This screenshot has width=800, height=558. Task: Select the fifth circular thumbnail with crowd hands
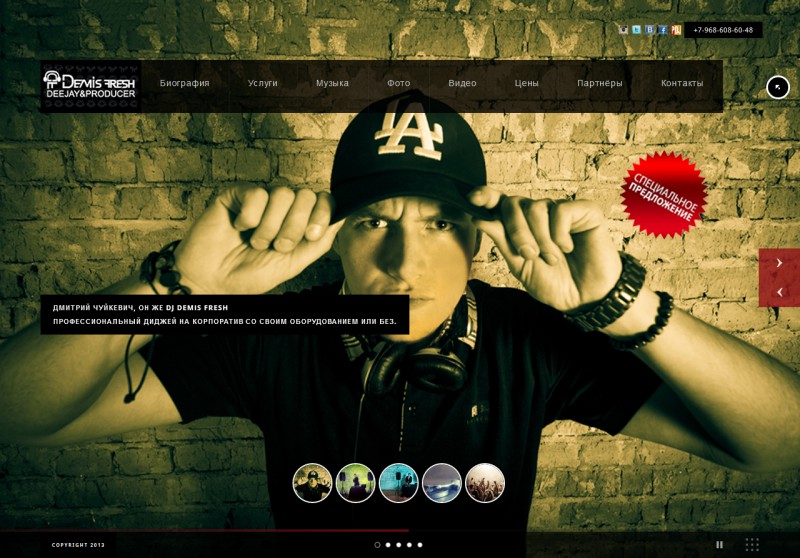point(485,483)
